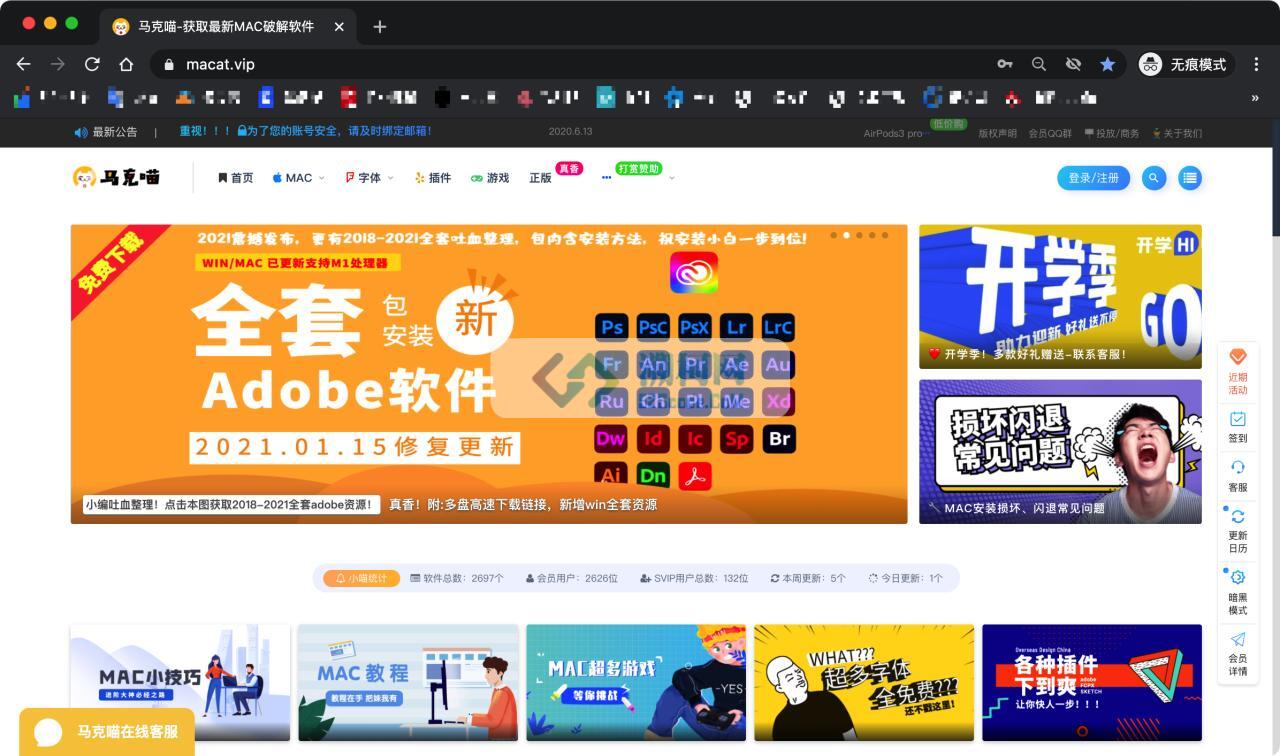Open the 关于我们 link
Screen dimensions: 1280x756
[x=1177, y=133]
